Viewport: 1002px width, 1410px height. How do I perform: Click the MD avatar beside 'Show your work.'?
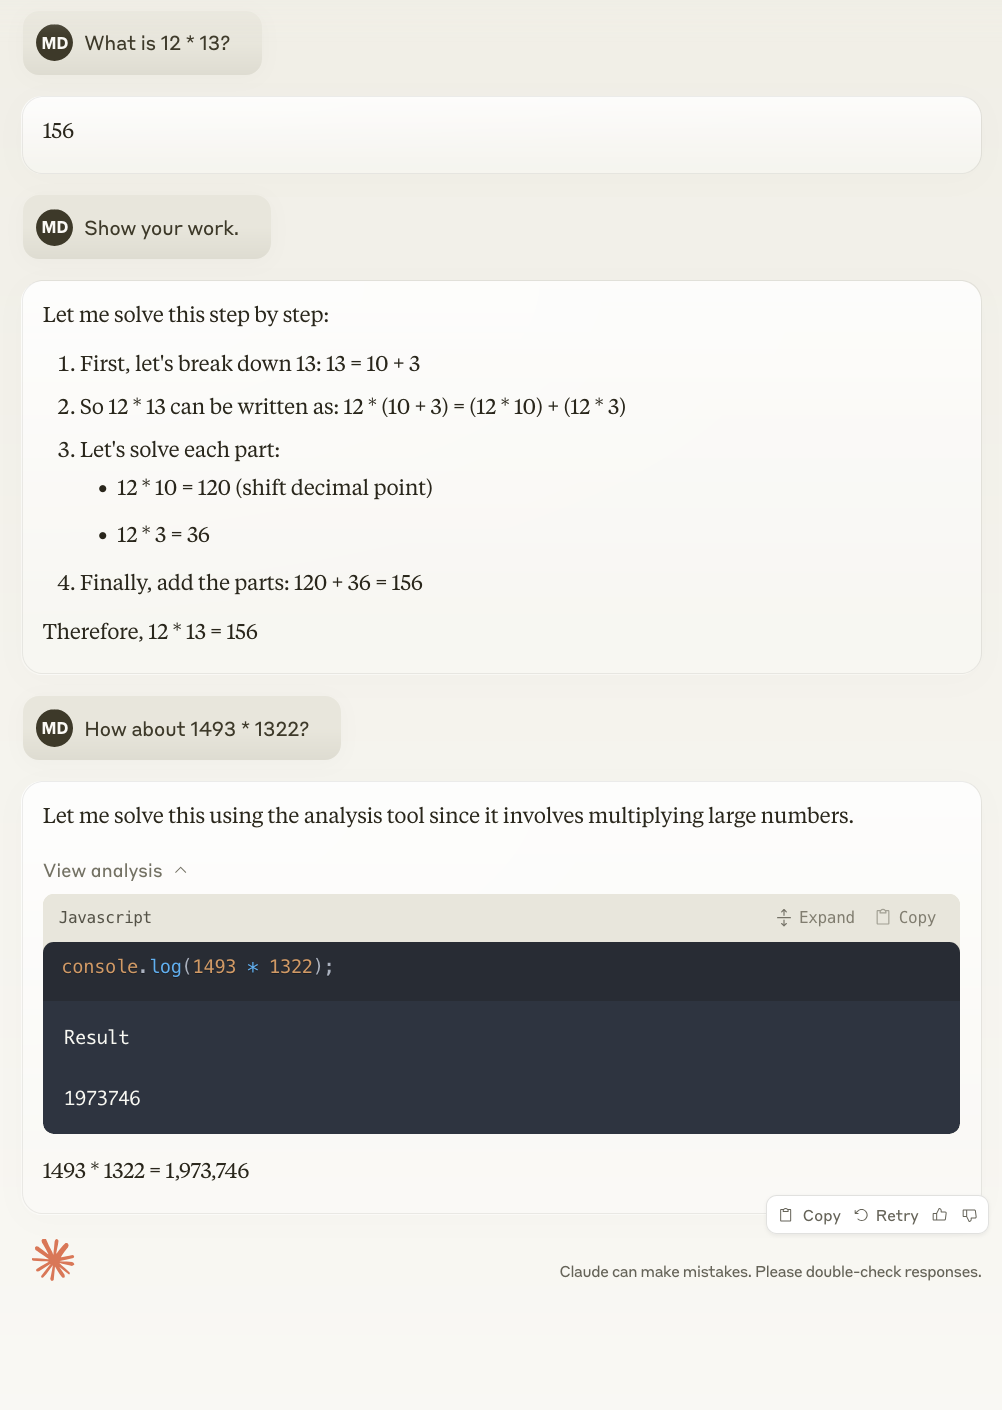coord(55,227)
